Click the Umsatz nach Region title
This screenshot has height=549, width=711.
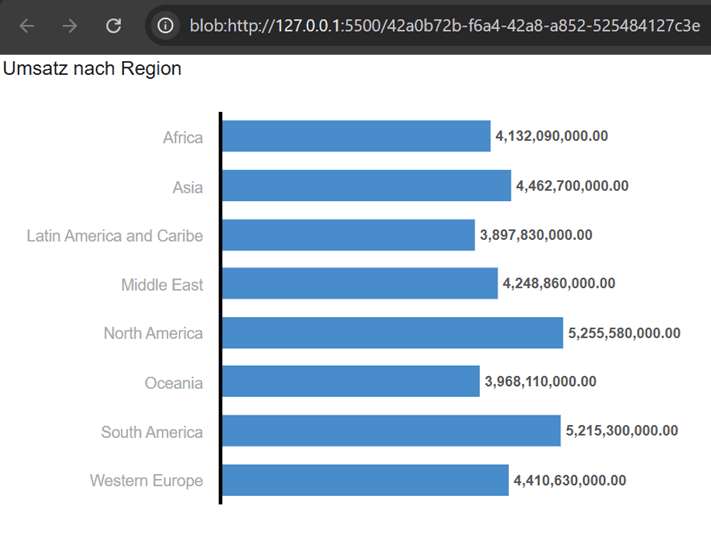(x=92, y=69)
